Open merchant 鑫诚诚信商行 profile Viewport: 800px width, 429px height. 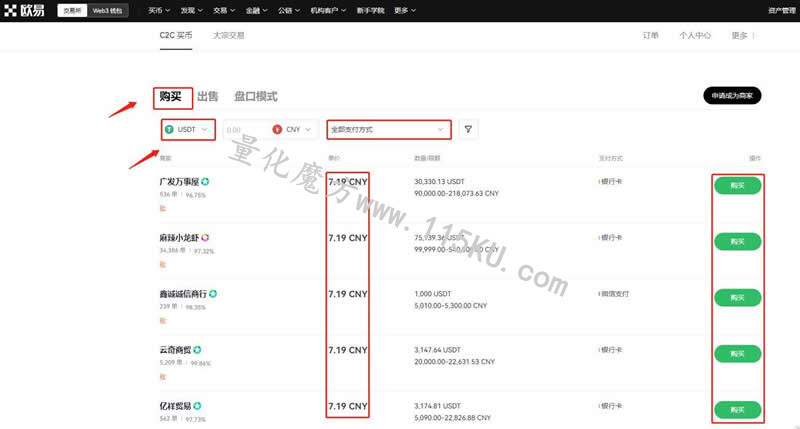pyautogui.click(x=183, y=294)
